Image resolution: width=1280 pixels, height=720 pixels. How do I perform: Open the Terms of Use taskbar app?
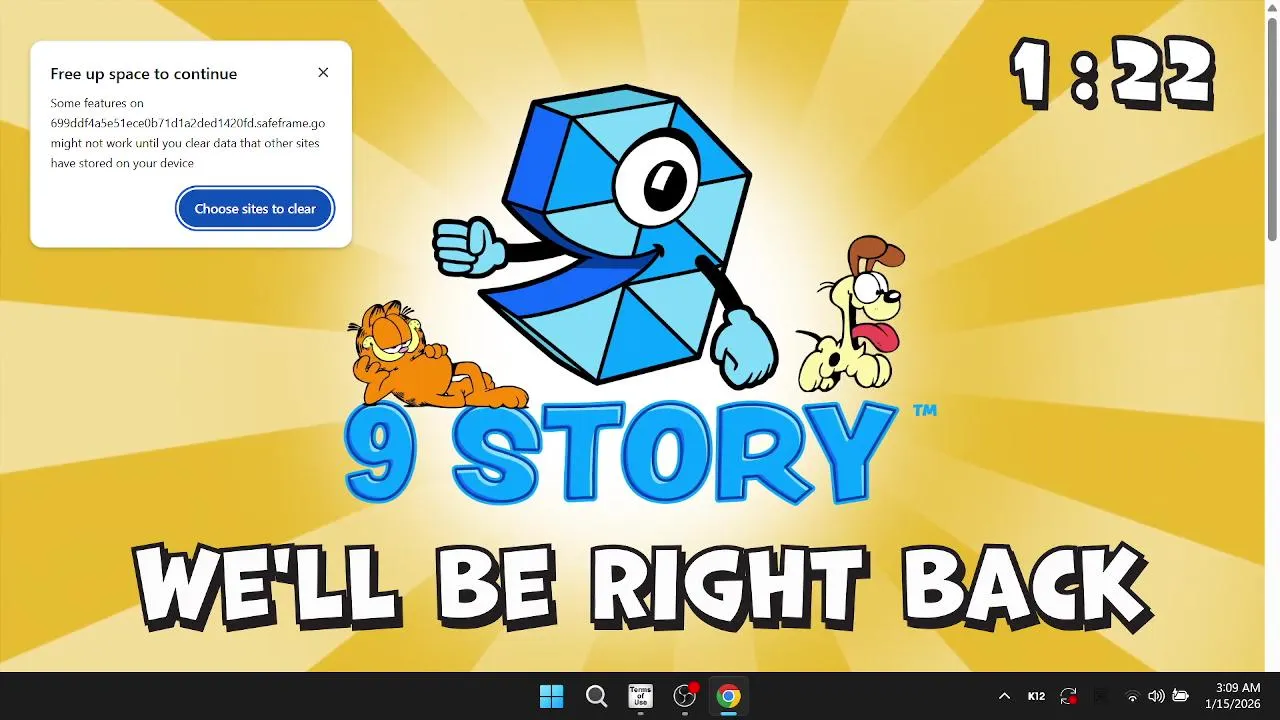point(640,696)
